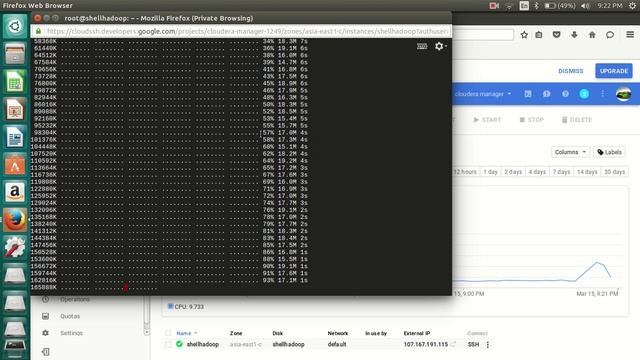The image size is (640, 360).
Task: Open the clock showing 9:22 PM
Action: (x=610, y=6)
